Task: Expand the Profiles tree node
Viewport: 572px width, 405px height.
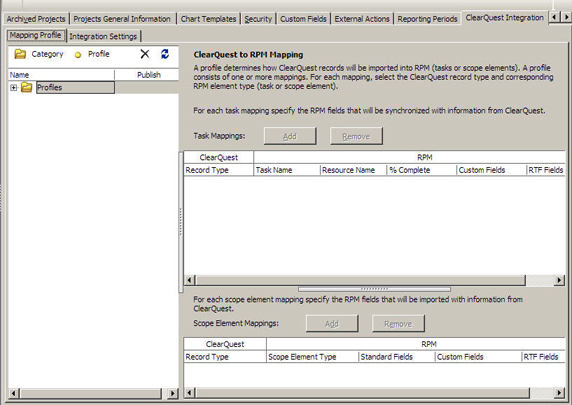Action: [13, 88]
